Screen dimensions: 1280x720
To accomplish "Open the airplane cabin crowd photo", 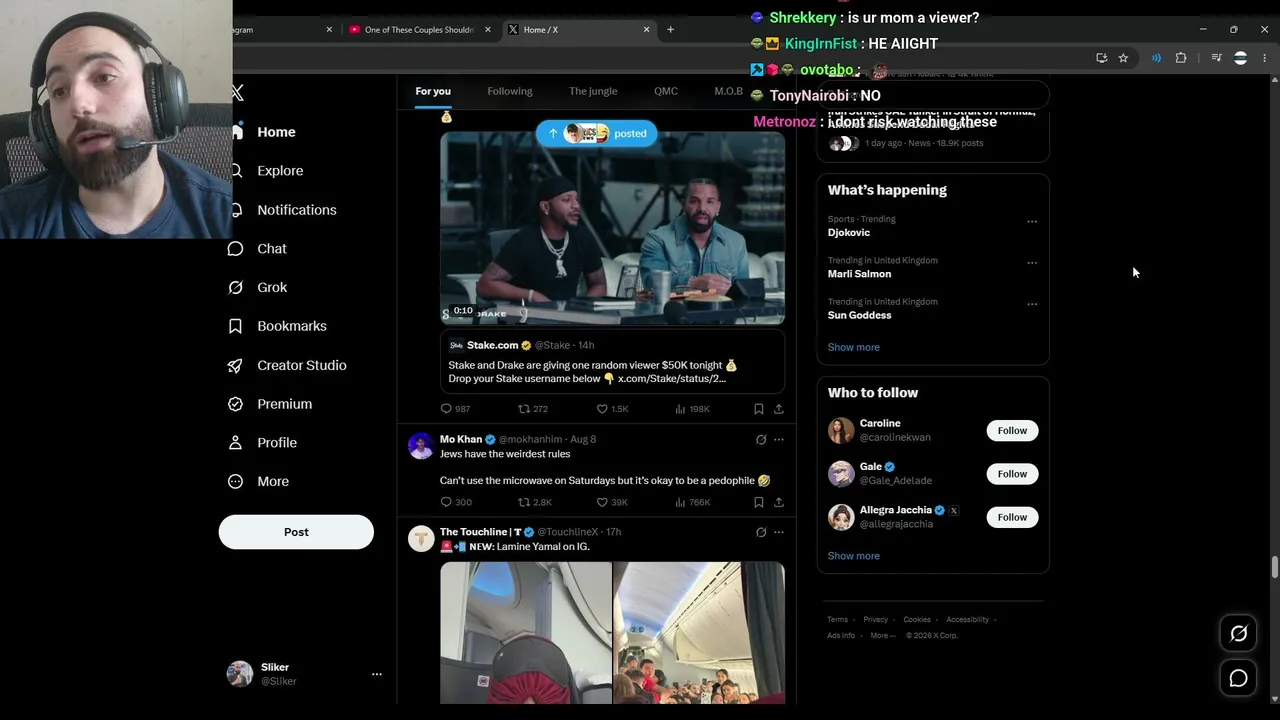I will [x=699, y=632].
